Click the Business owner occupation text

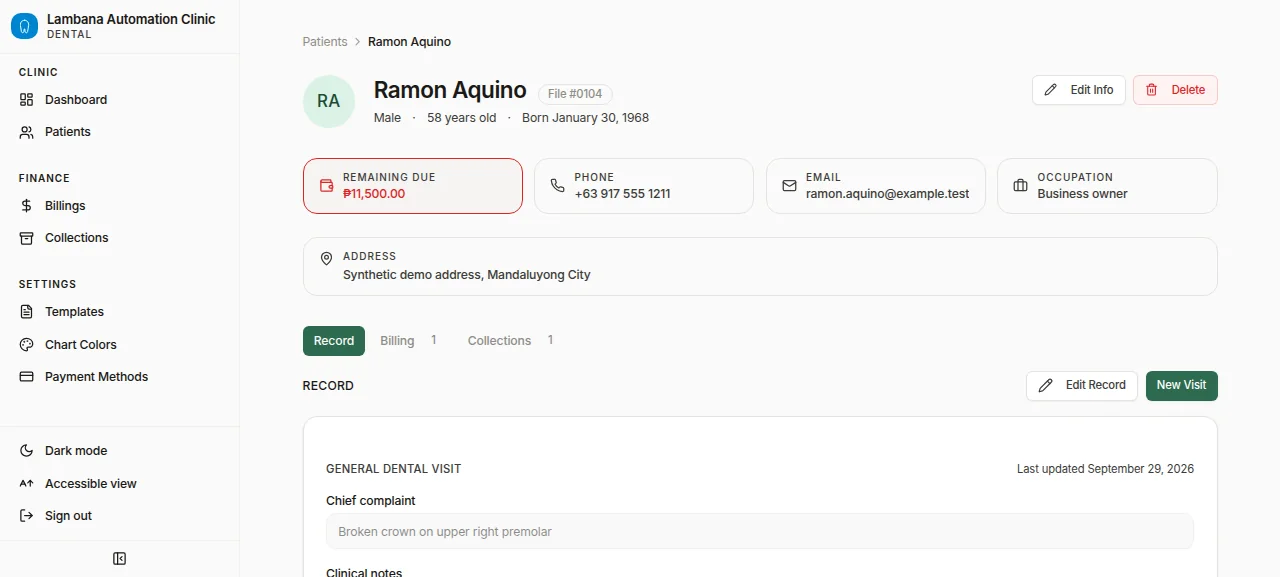click(1082, 194)
